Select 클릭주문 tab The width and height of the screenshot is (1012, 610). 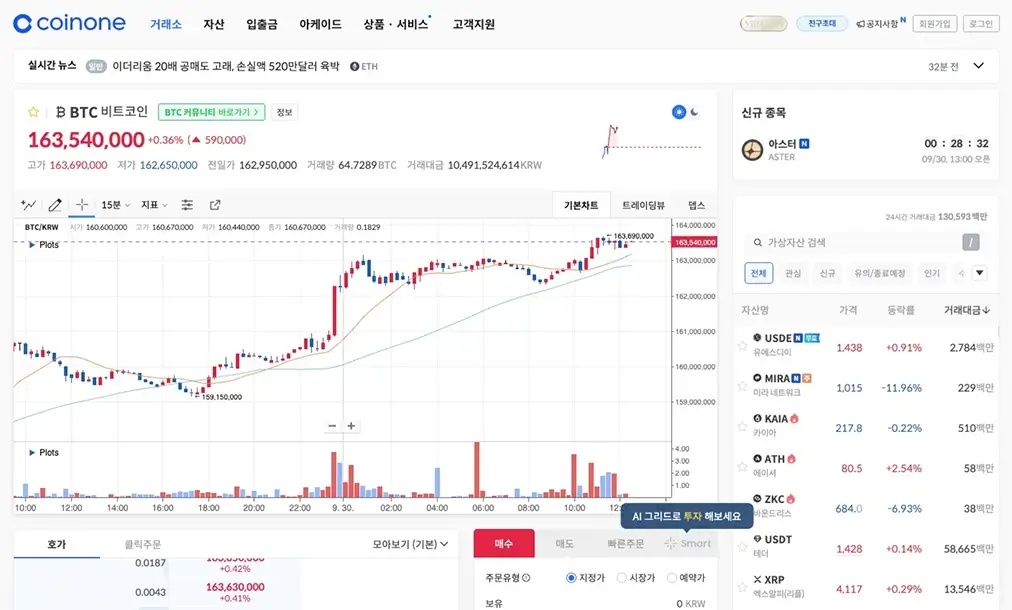click(142, 544)
